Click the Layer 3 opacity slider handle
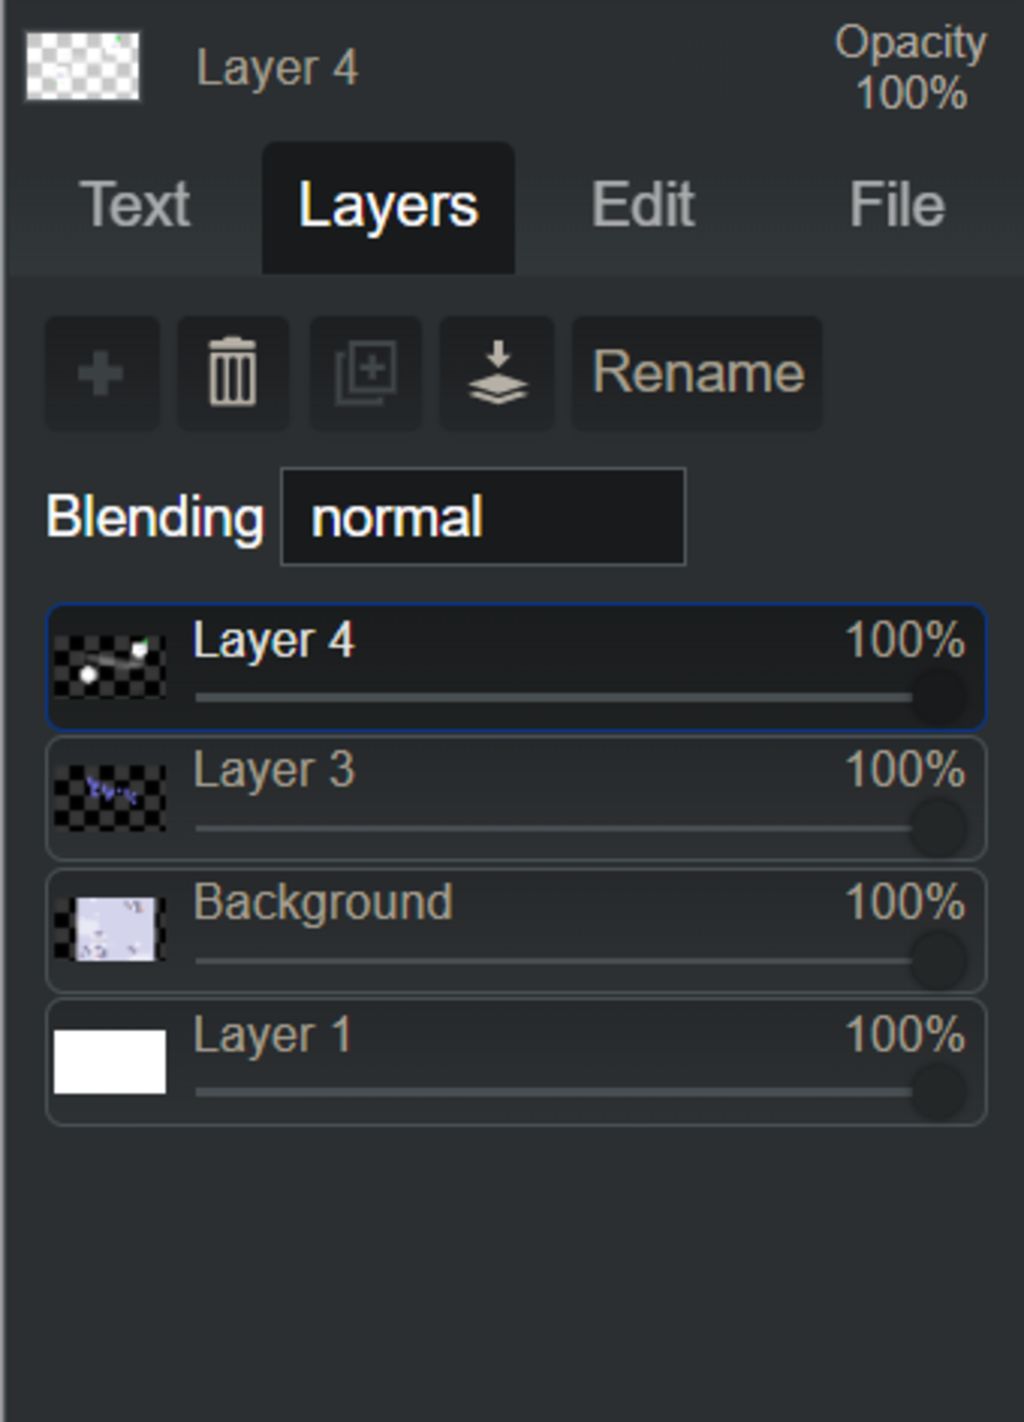This screenshot has width=1024, height=1422. click(939, 828)
